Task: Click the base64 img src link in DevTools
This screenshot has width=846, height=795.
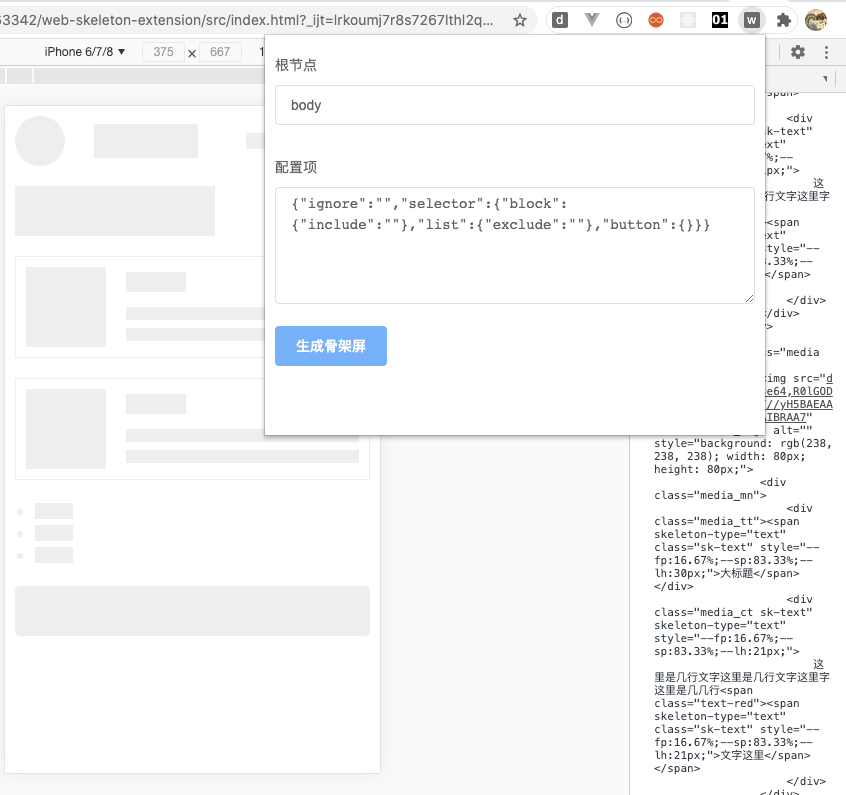Action: [x=799, y=398]
